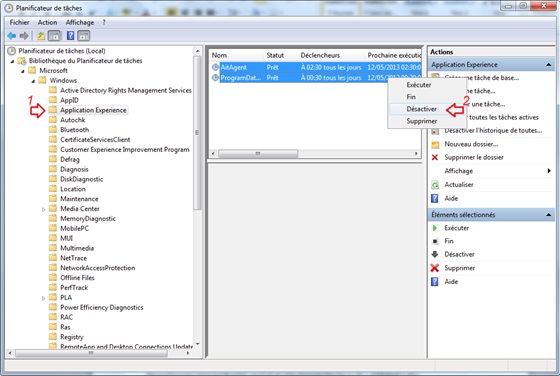Click Désactiver l'historique de toutes... action
Screen dimensions: 560x376
[493, 131]
